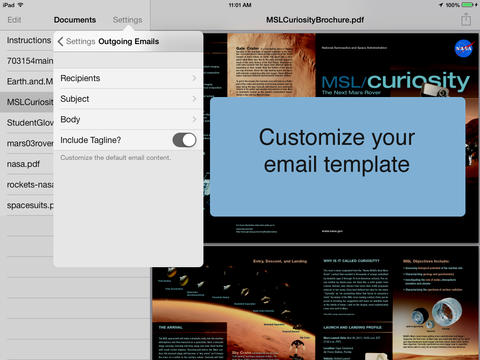Tap the blue Customize email template banner

[337, 157]
